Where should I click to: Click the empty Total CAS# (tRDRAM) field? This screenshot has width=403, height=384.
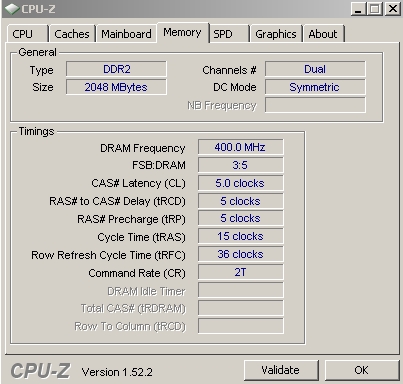tap(240, 308)
